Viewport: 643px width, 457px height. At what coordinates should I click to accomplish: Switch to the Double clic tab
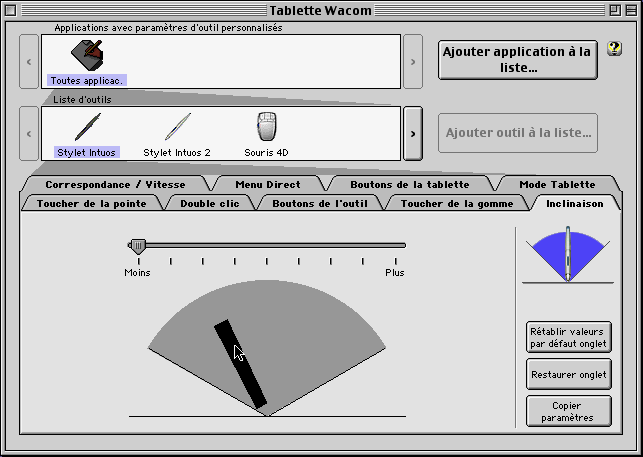tap(210, 204)
